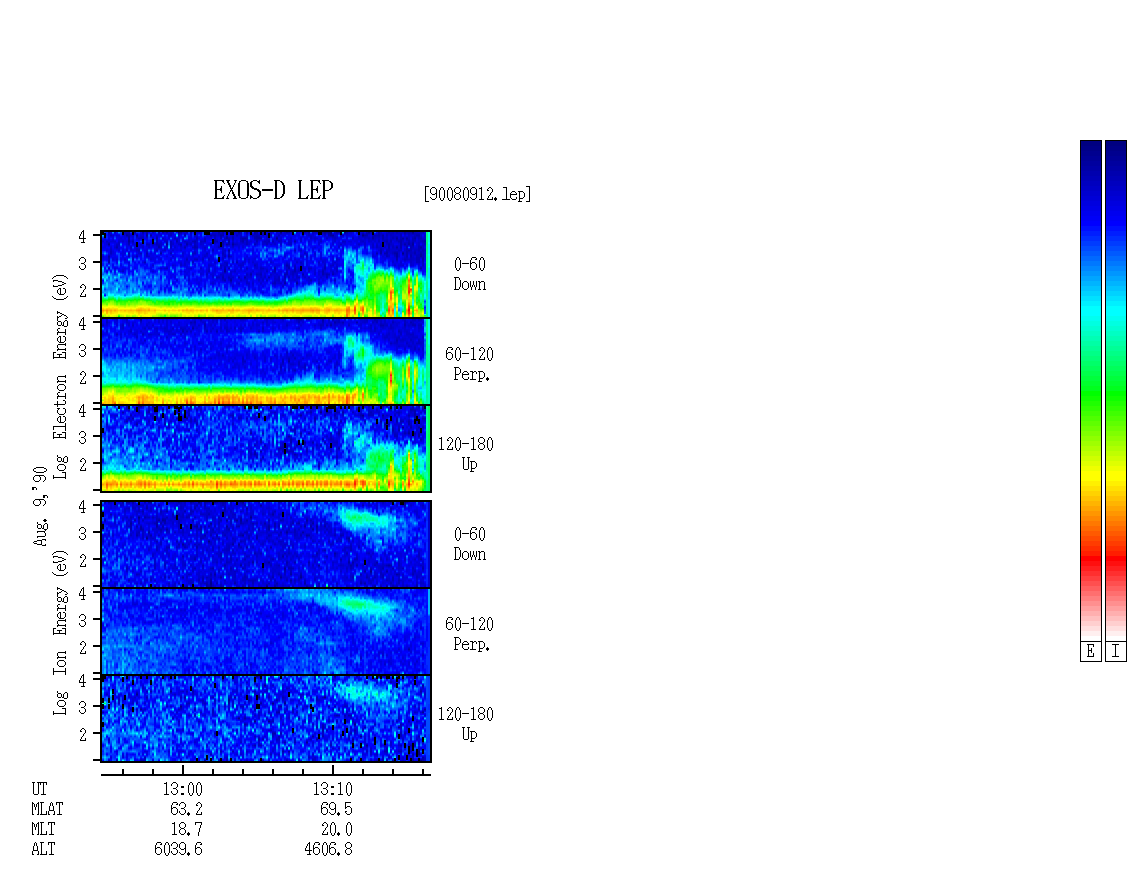Select the MLAT value 69.5

(336, 809)
